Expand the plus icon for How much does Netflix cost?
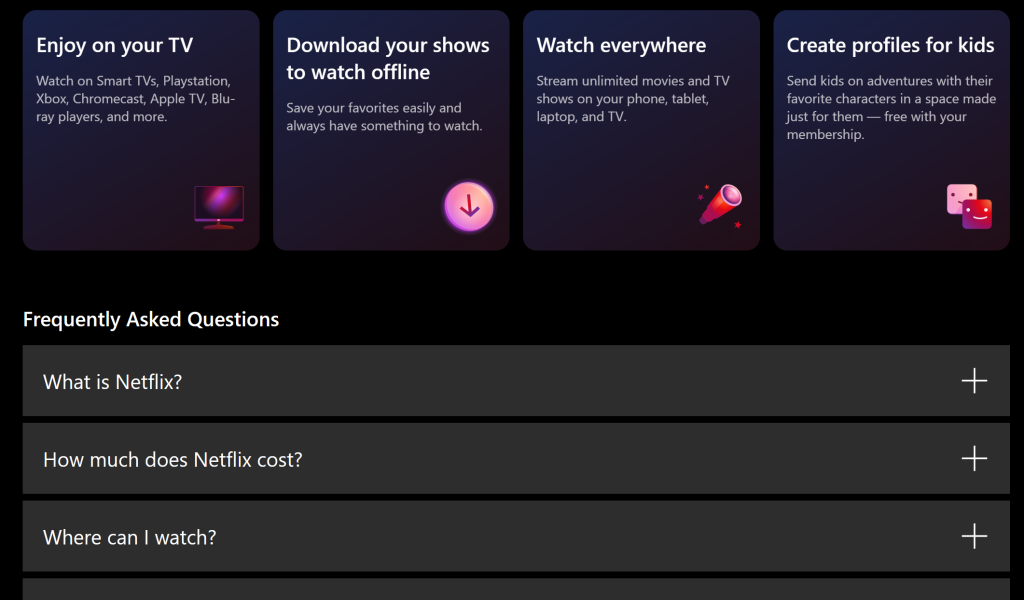This screenshot has width=1024, height=600. click(974, 458)
